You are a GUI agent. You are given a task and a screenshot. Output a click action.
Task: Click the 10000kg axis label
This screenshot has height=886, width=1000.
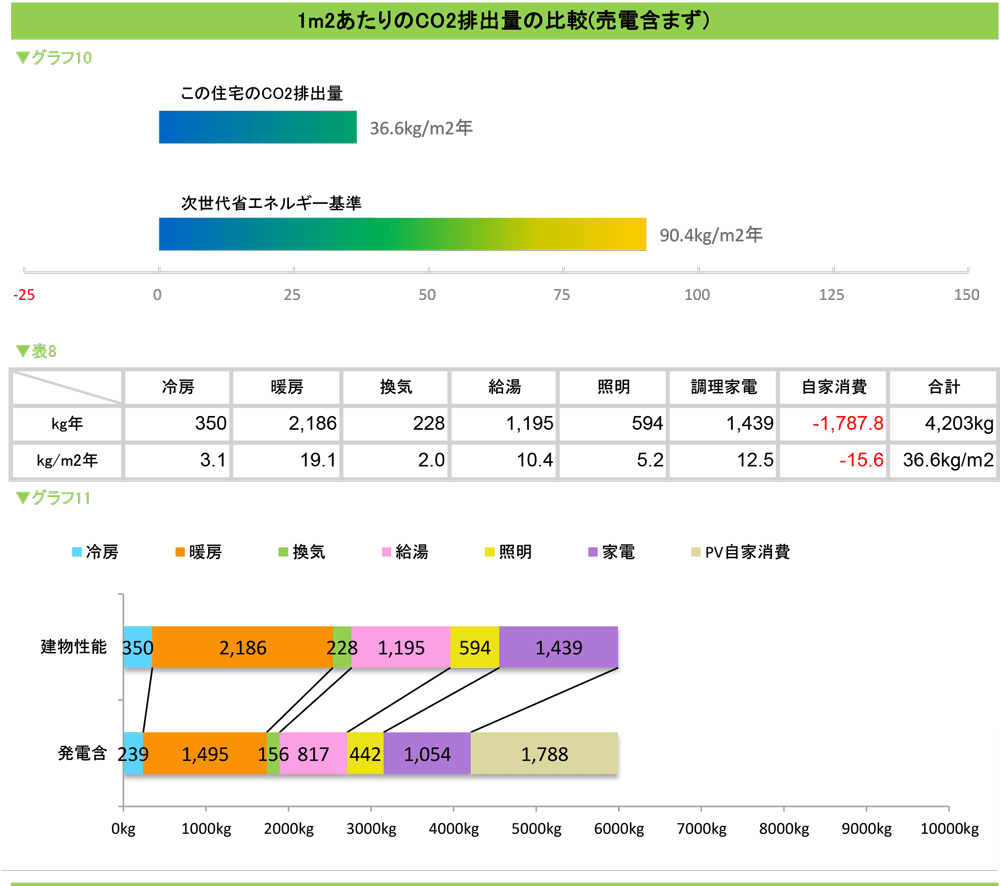point(950,829)
